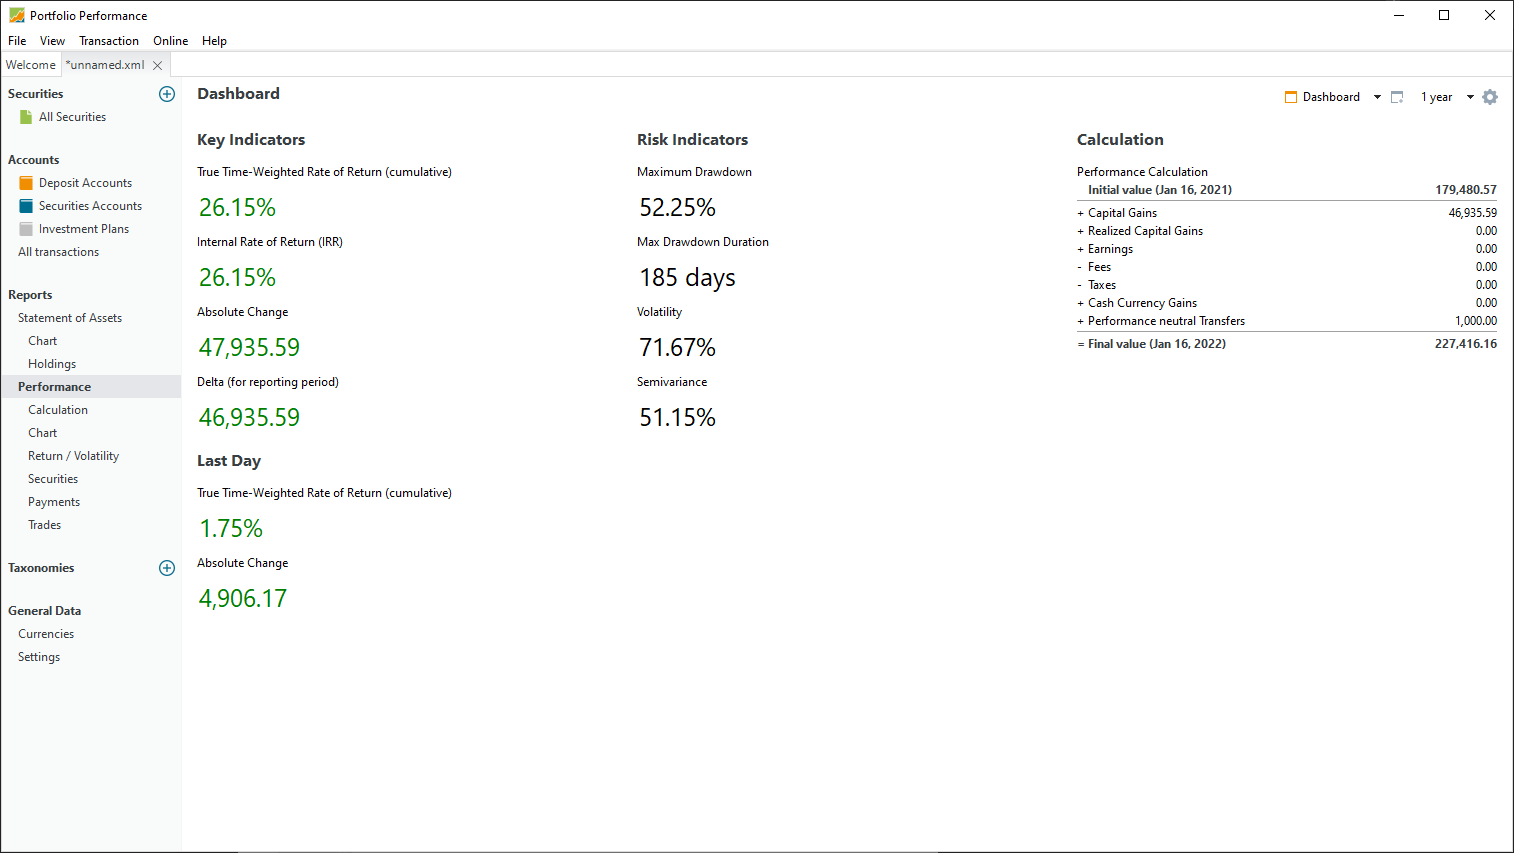Click the Delta value 46,935.59
This screenshot has height=853, width=1514.
tap(249, 417)
